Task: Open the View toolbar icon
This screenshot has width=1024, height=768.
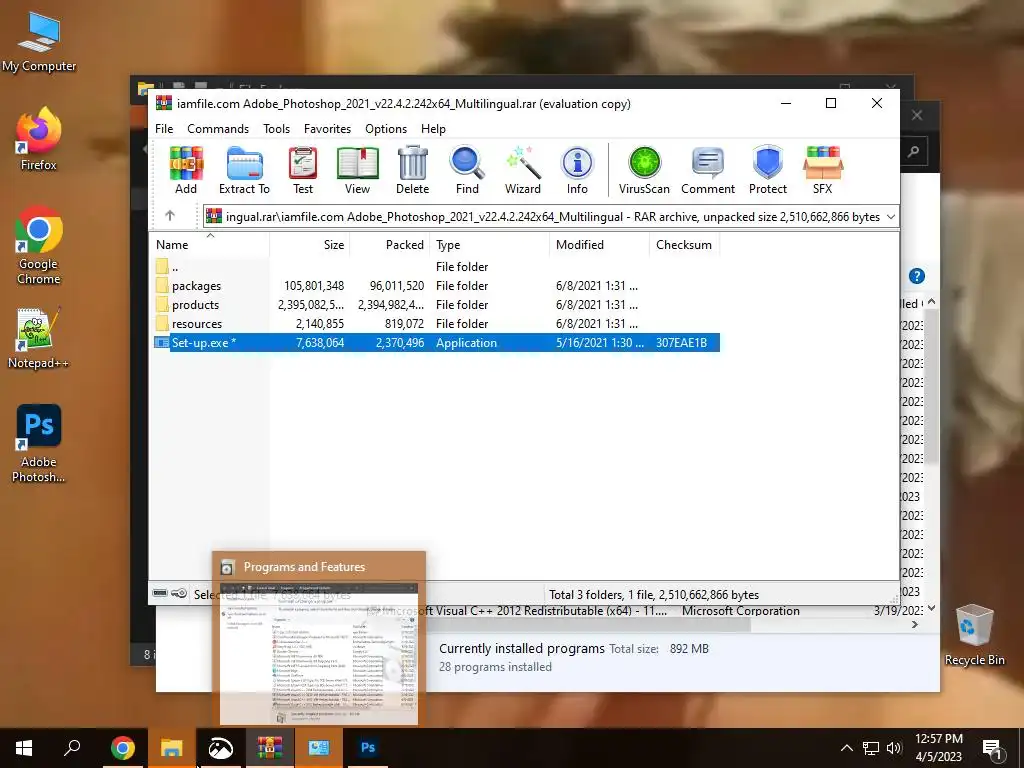Action: coord(357,169)
